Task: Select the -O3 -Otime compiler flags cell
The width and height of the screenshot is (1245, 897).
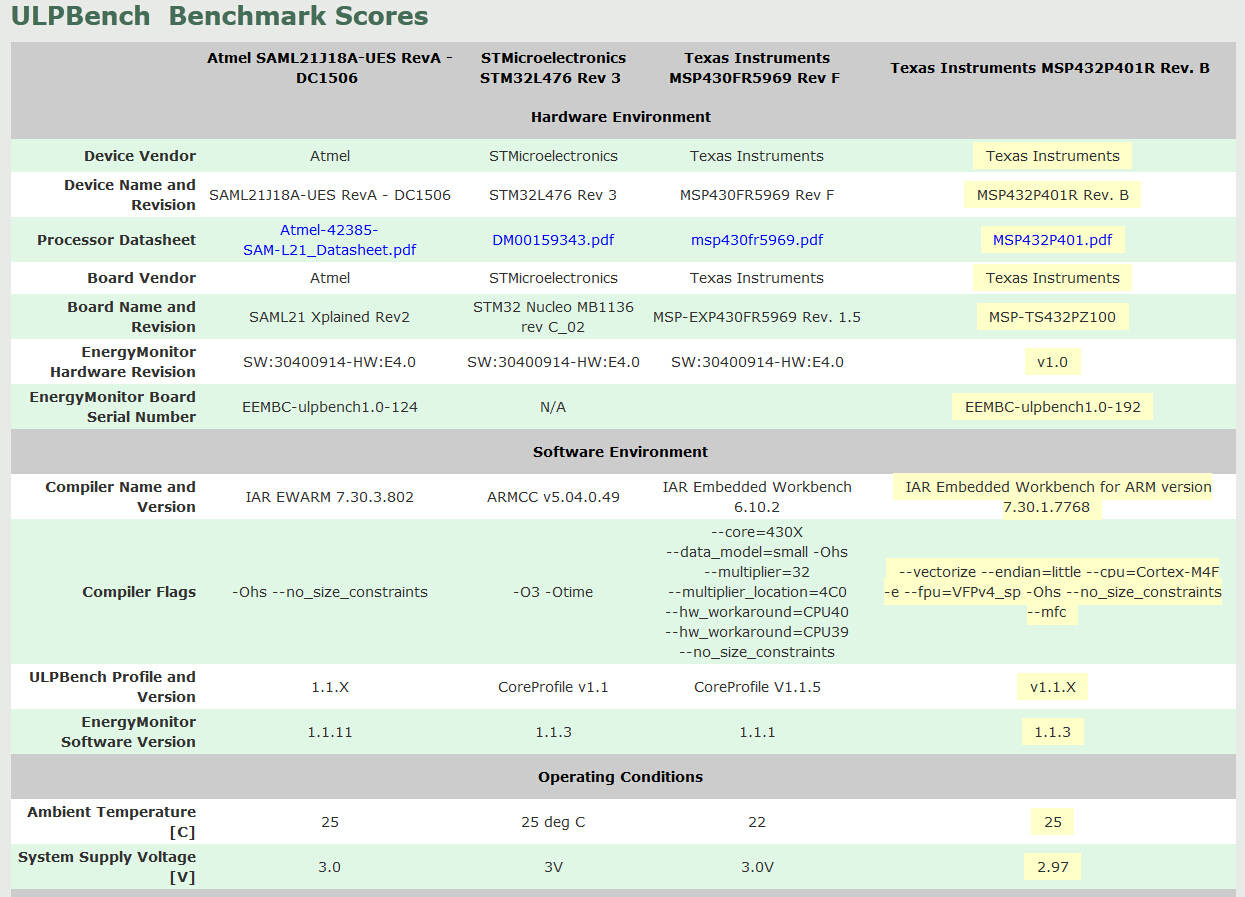Action: [553, 592]
